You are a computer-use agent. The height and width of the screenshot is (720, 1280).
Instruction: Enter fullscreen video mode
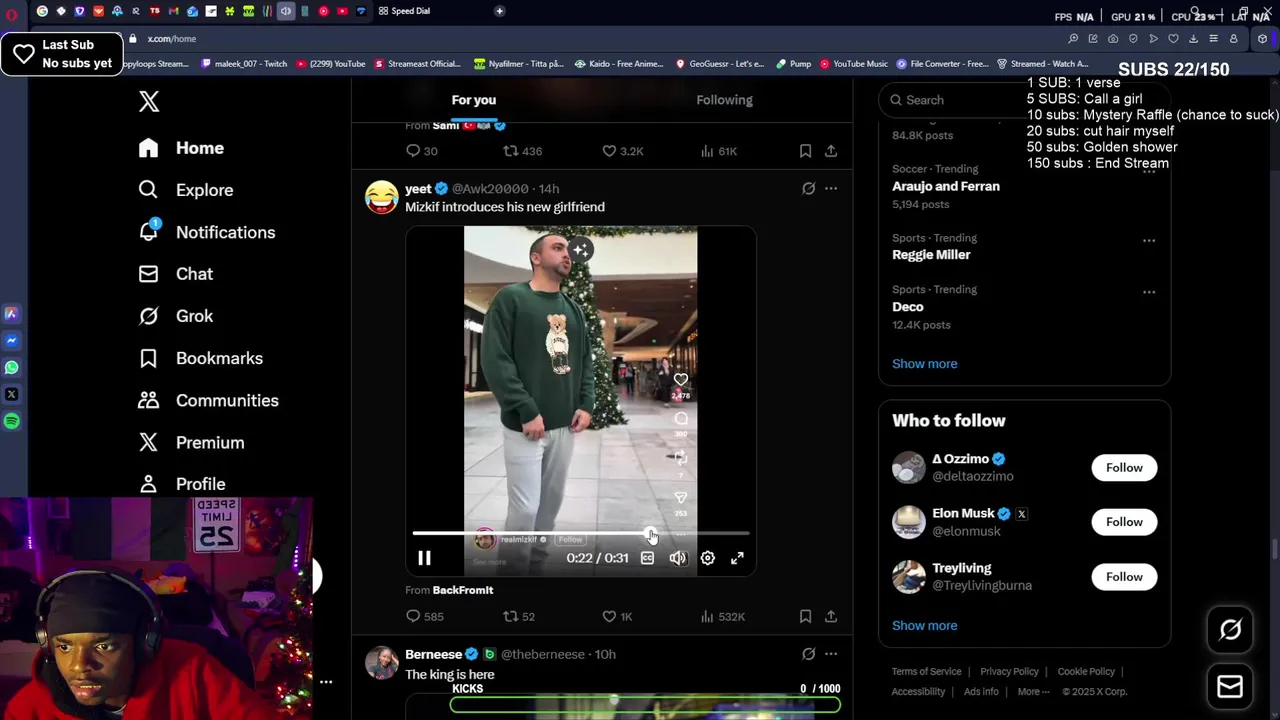coord(737,559)
